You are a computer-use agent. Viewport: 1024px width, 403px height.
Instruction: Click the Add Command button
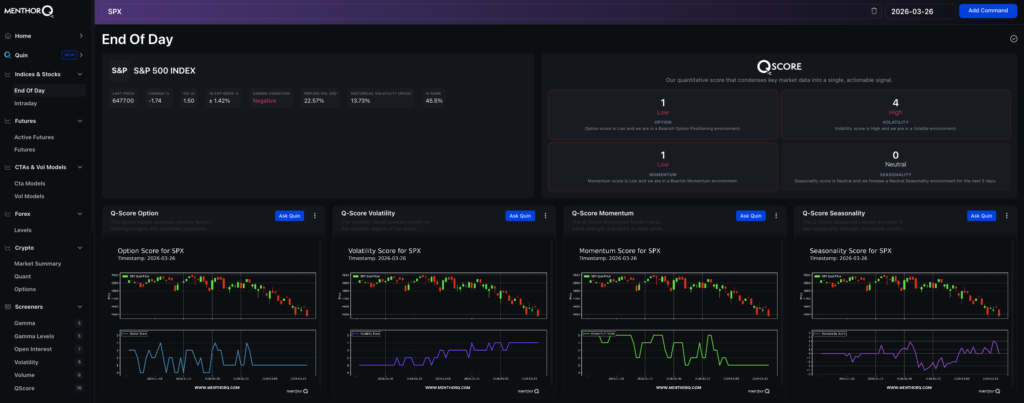[988, 11]
